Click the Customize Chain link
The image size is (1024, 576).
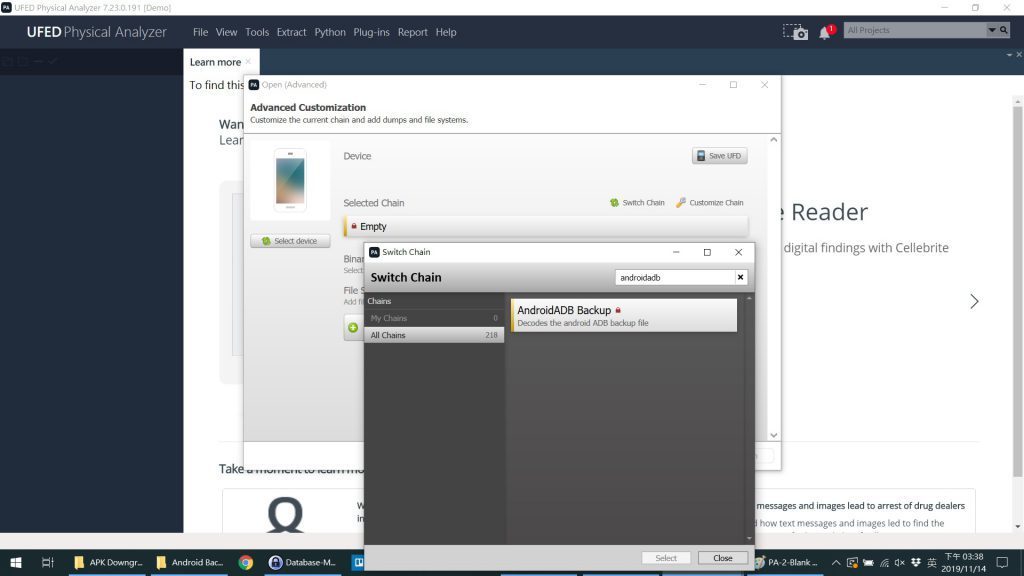(709, 203)
